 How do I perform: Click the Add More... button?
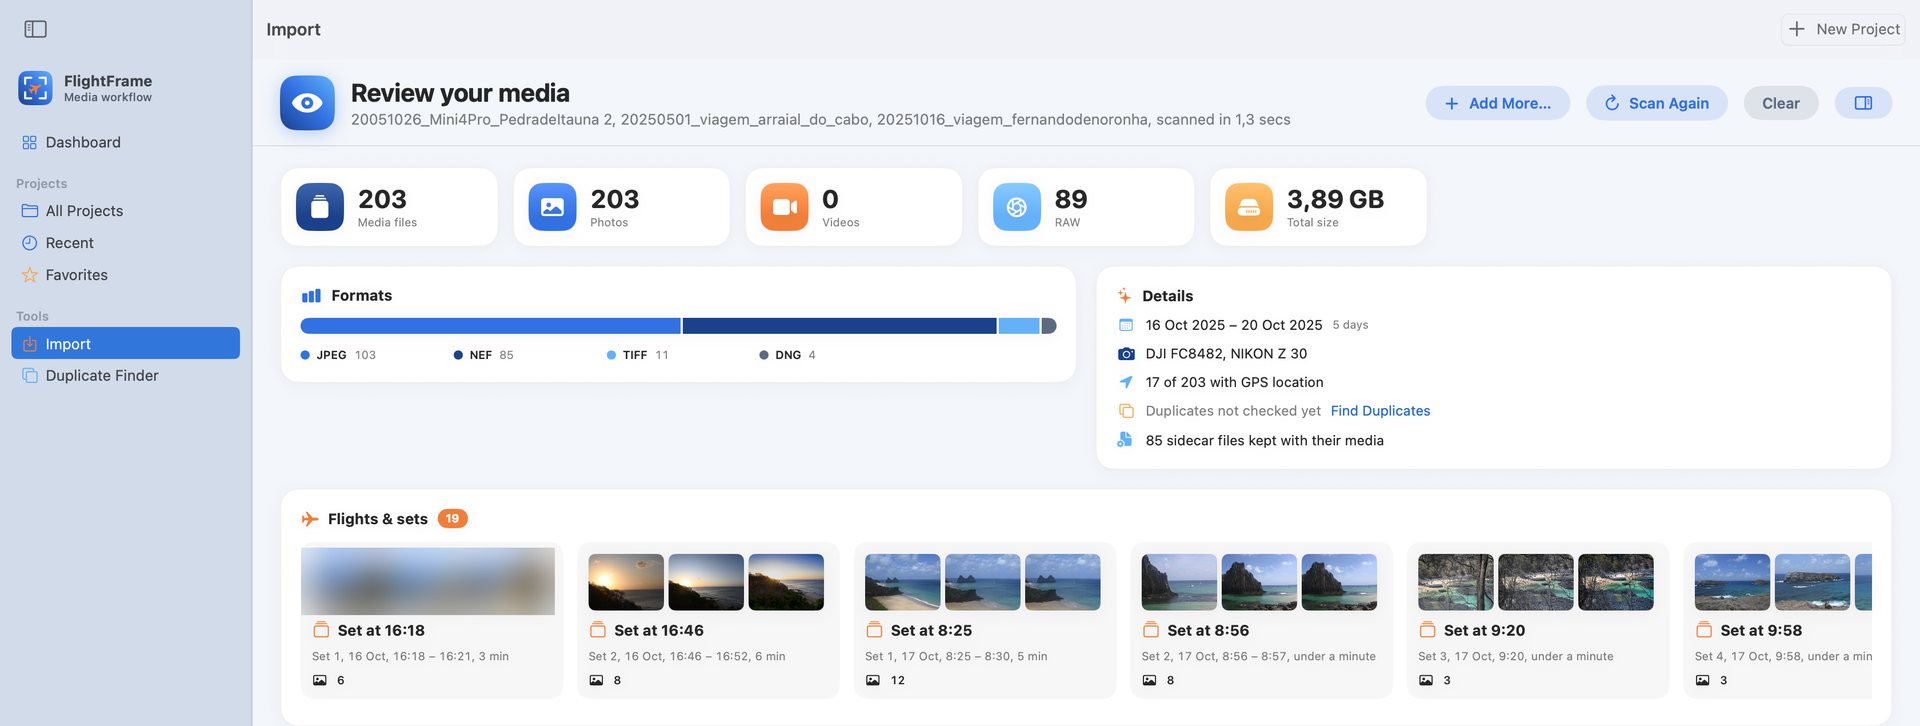[1497, 103]
